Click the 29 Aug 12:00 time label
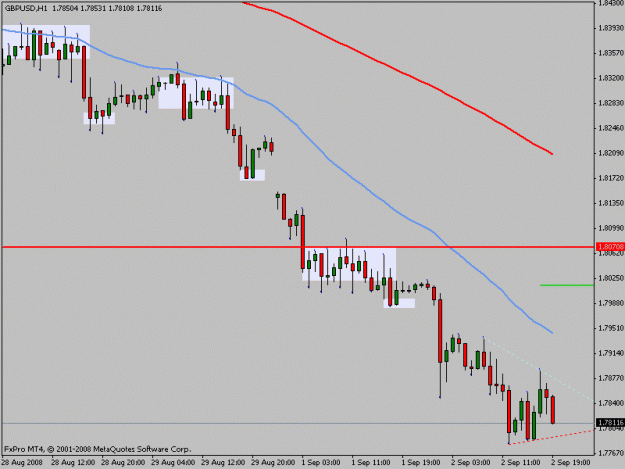 [x=223, y=463]
